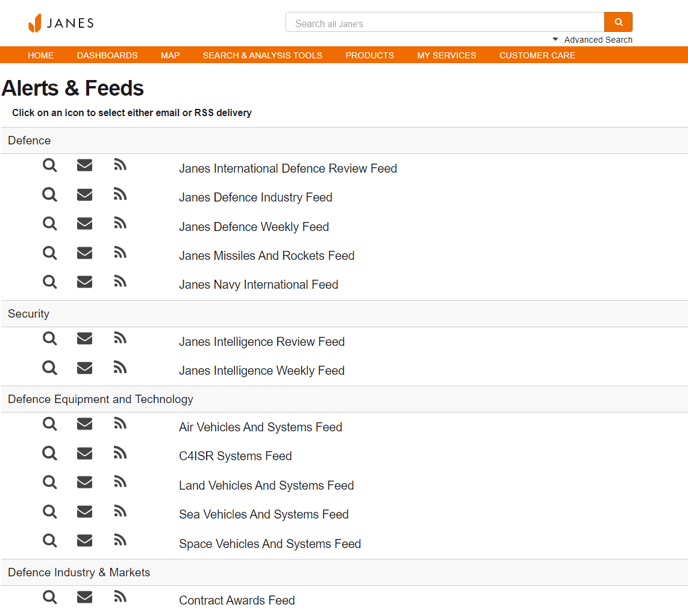Click email icon for Janes Navy International Feed
The width and height of the screenshot is (688, 616).
(x=85, y=282)
